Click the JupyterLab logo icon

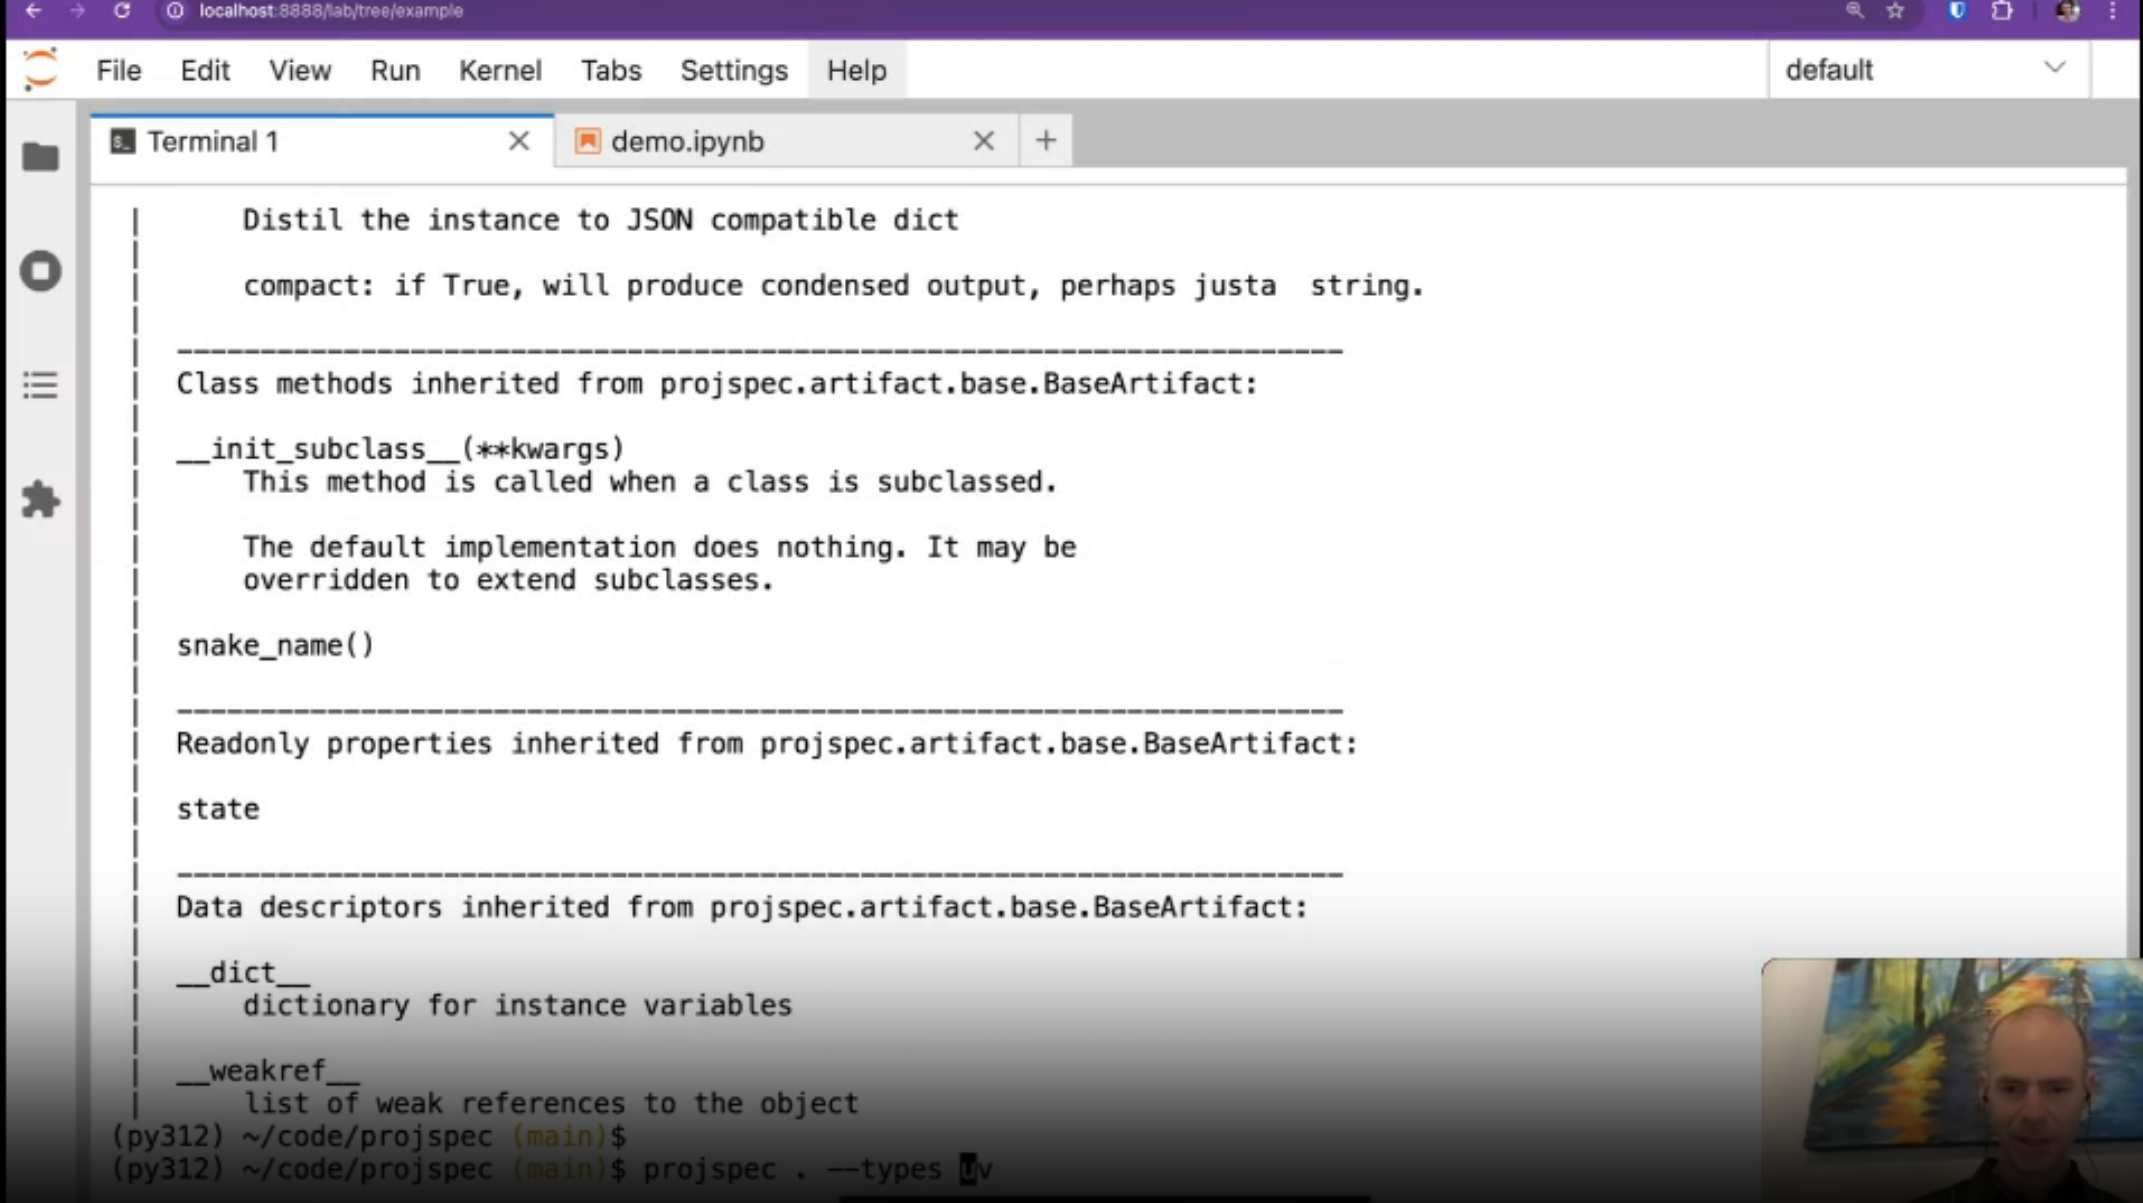point(41,70)
